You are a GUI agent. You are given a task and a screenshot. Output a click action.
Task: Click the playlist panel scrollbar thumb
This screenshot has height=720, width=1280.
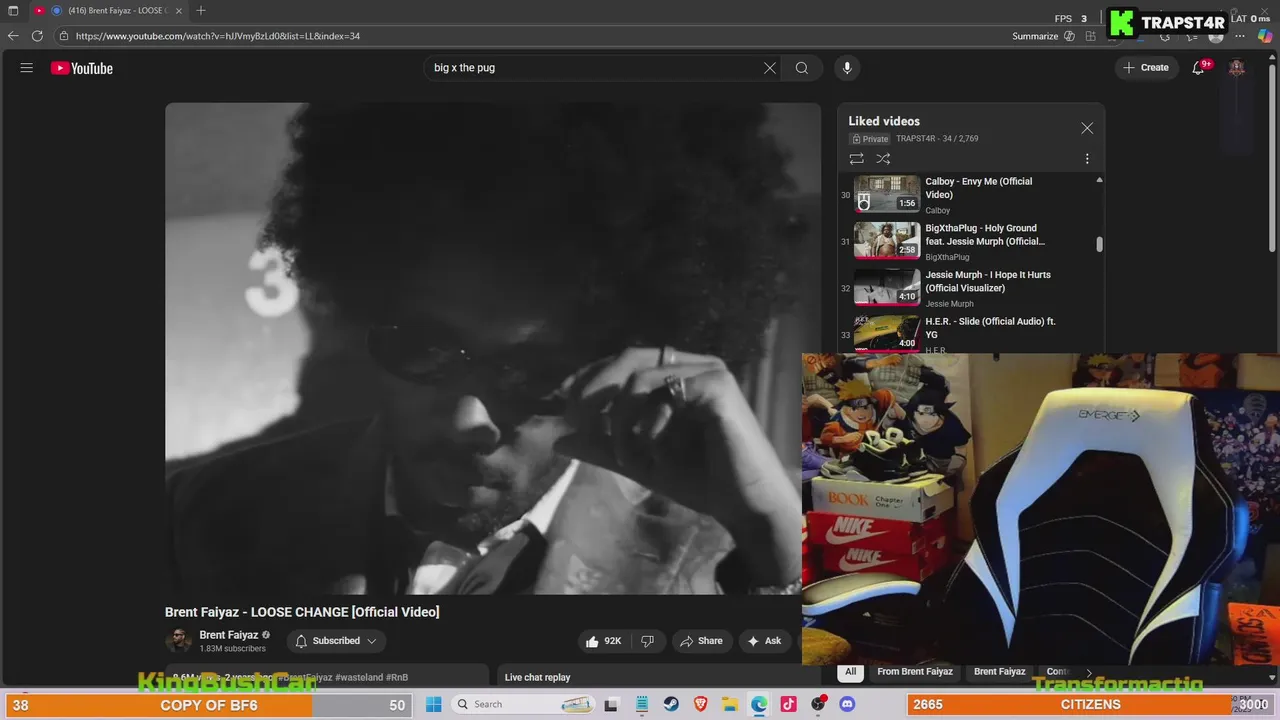coord(1099,244)
